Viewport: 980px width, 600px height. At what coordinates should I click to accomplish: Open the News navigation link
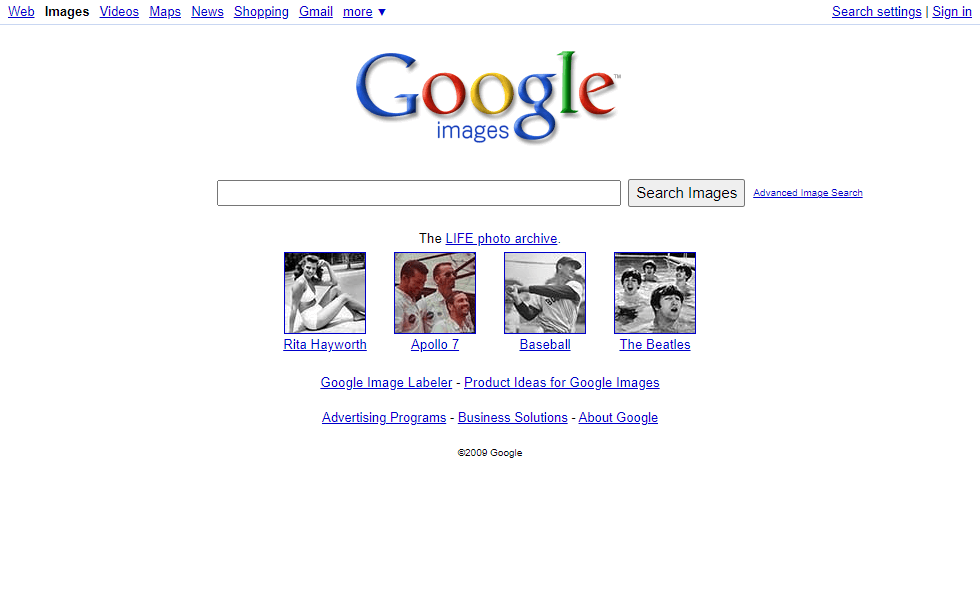click(x=208, y=12)
